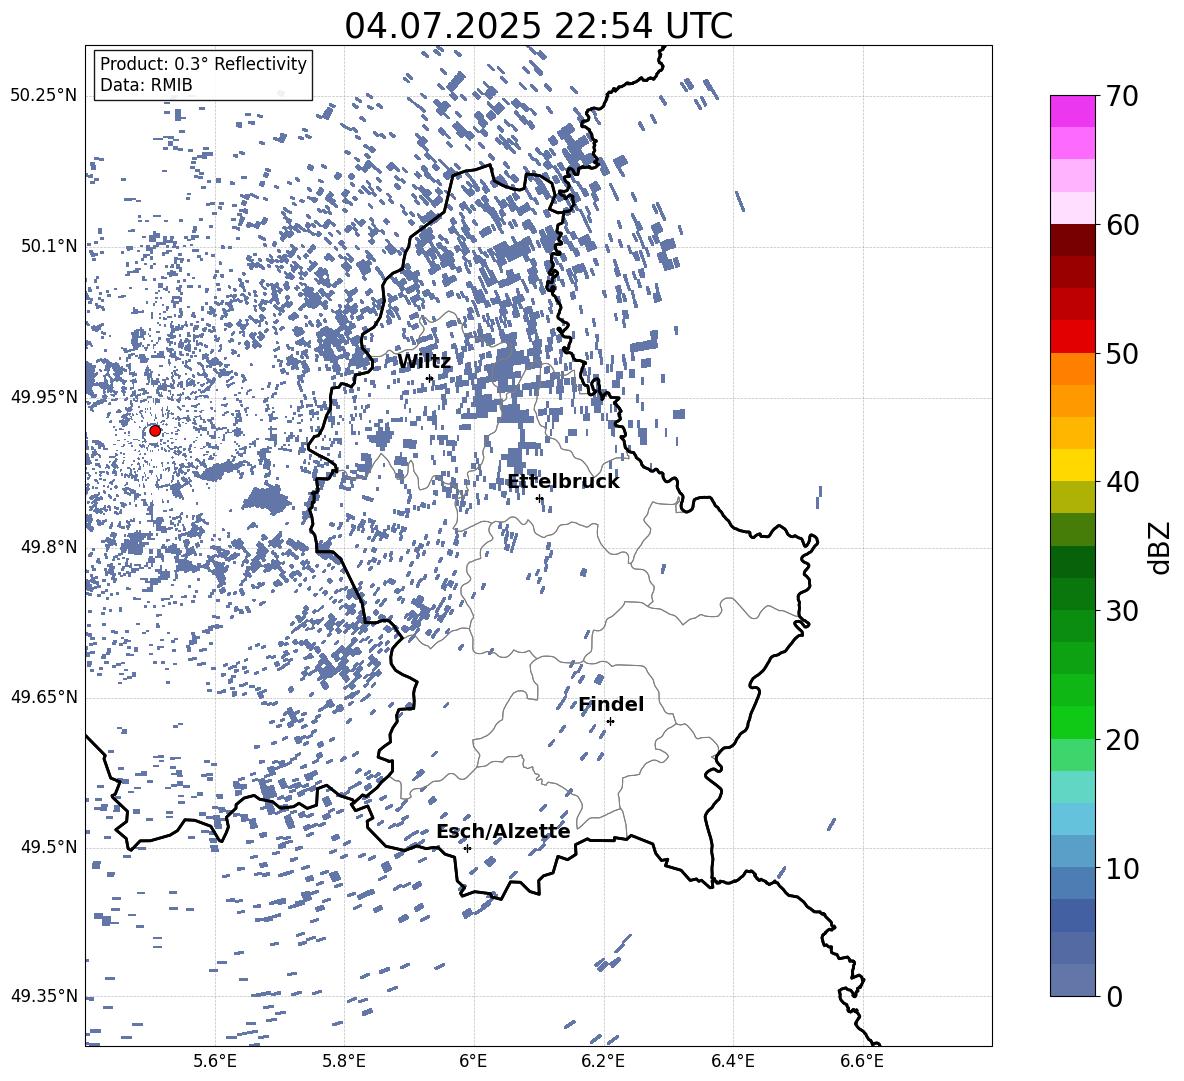Click the bright green colorbar segment above 20
1184x1081 pixels.
(x=1072, y=722)
